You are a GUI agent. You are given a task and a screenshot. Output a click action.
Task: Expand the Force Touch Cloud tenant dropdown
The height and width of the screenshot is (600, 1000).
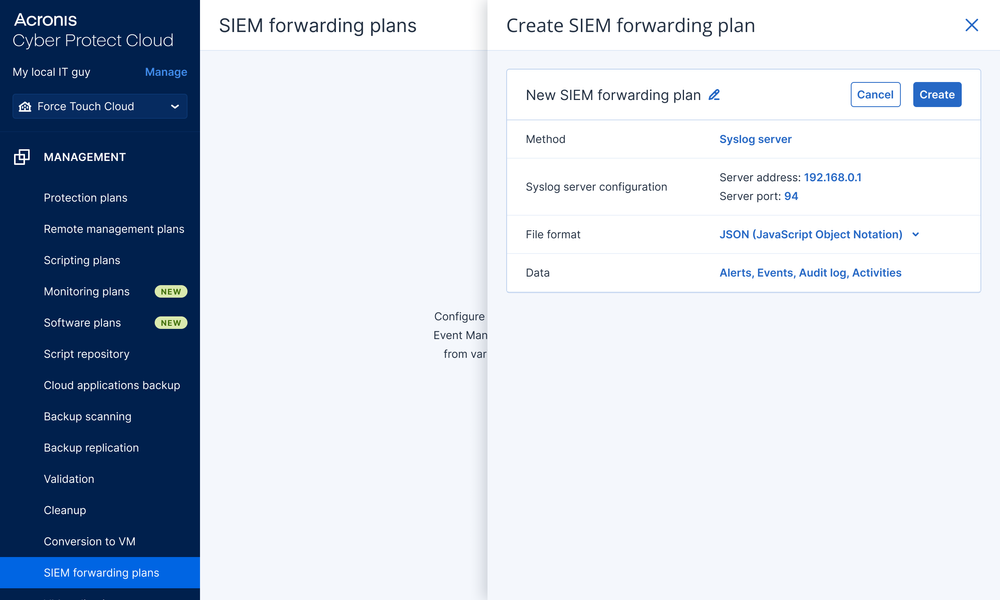pyautogui.click(x=175, y=107)
